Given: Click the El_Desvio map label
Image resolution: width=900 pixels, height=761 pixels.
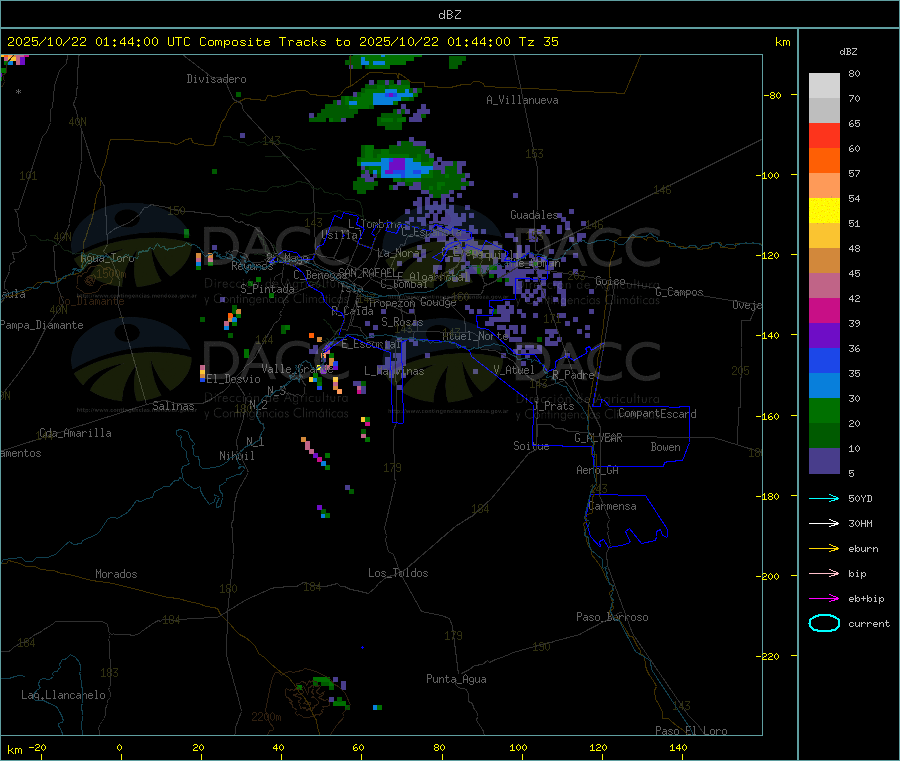Looking at the screenshot, I should [x=234, y=379].
